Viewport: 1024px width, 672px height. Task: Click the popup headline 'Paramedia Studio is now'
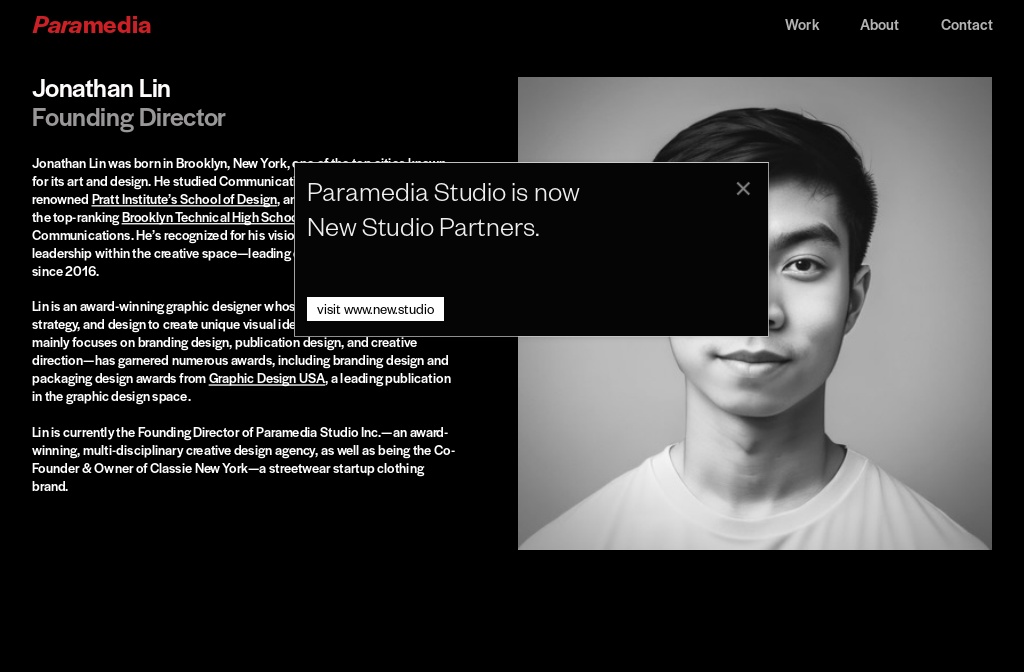click(443, 193)
